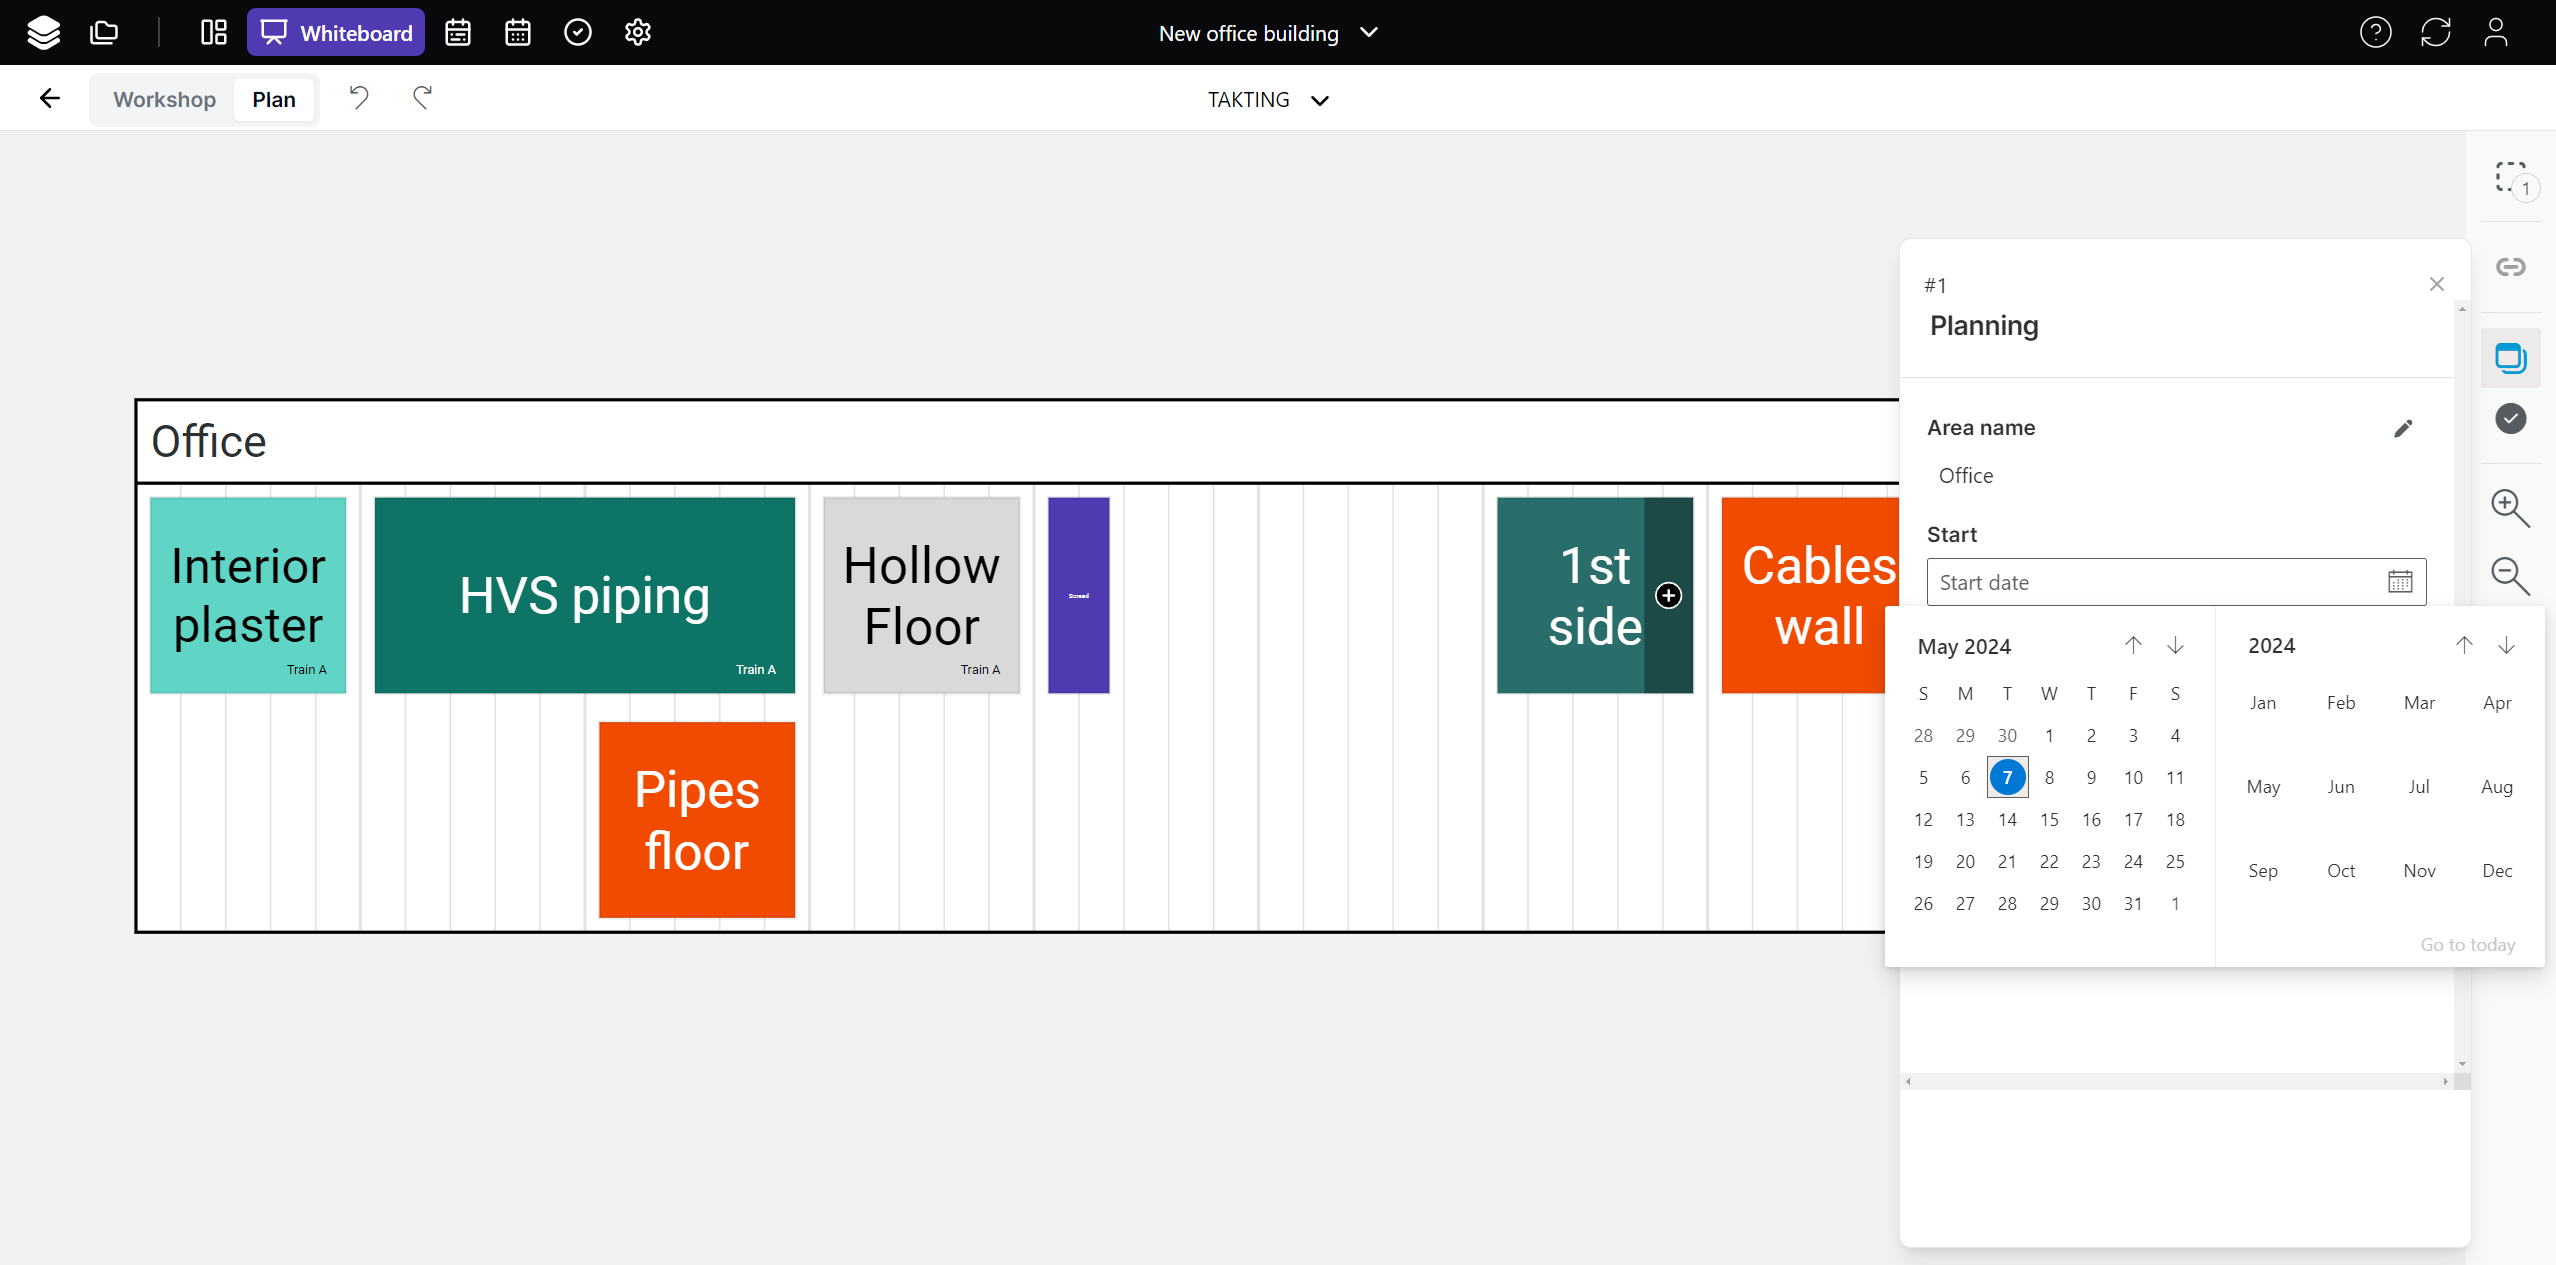Click the plus icon on 1st side card

pyautogui.click(x=1668, y=596)
